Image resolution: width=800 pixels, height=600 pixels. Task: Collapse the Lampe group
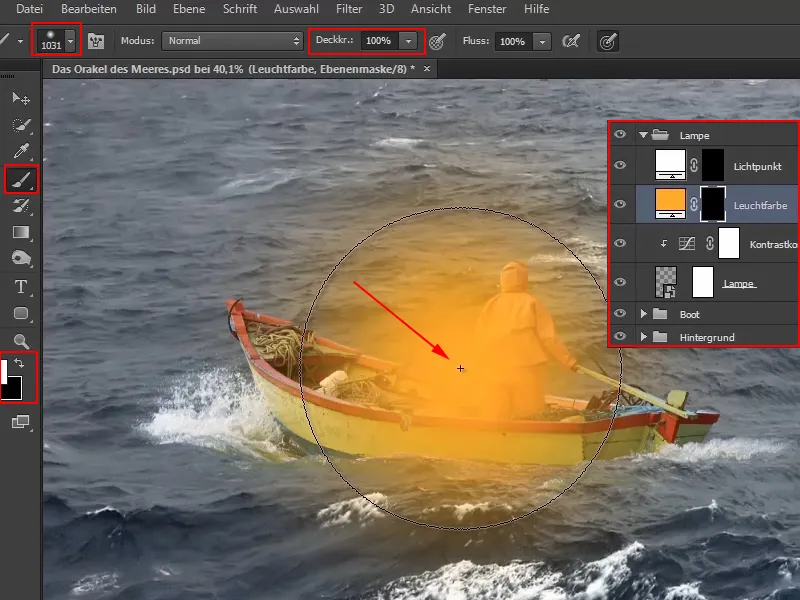tap(643, 135)
